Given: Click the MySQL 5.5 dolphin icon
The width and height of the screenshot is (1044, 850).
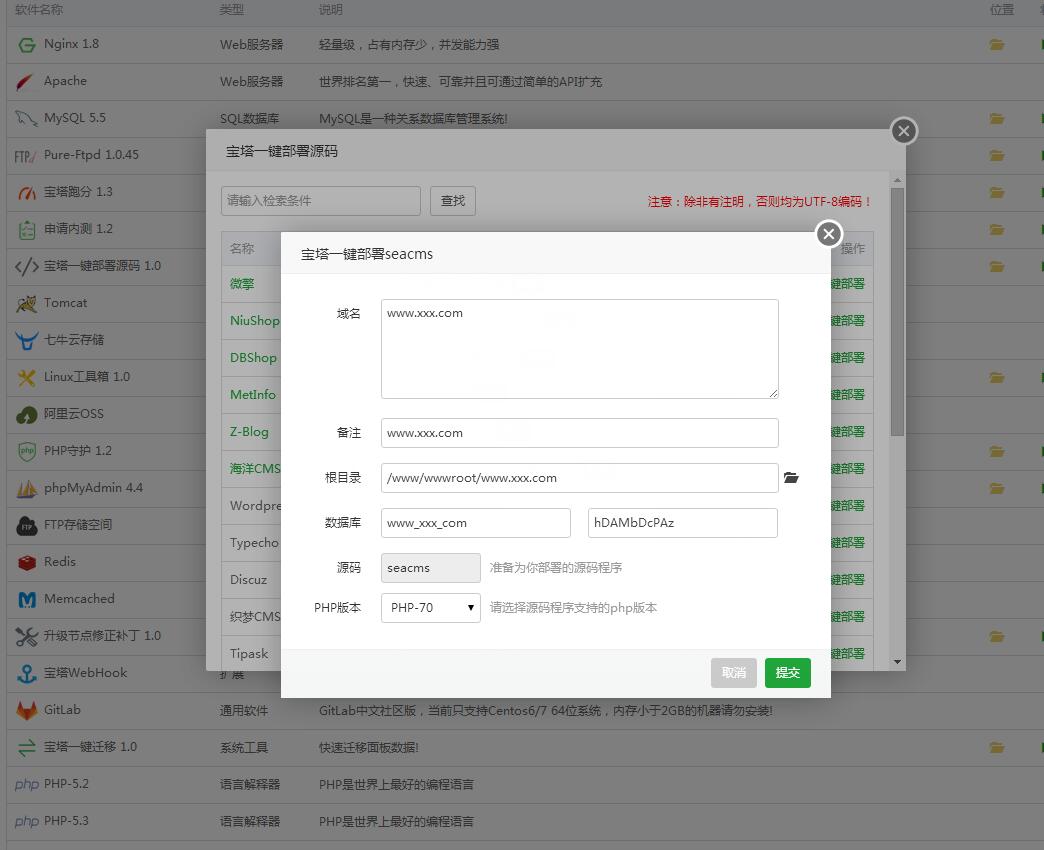Looking at the screenshot, I should pyautogui.click(x=26, y=118).
